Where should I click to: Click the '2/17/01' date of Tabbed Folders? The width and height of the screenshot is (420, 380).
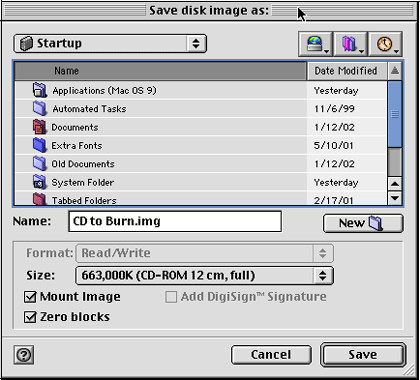333,200
